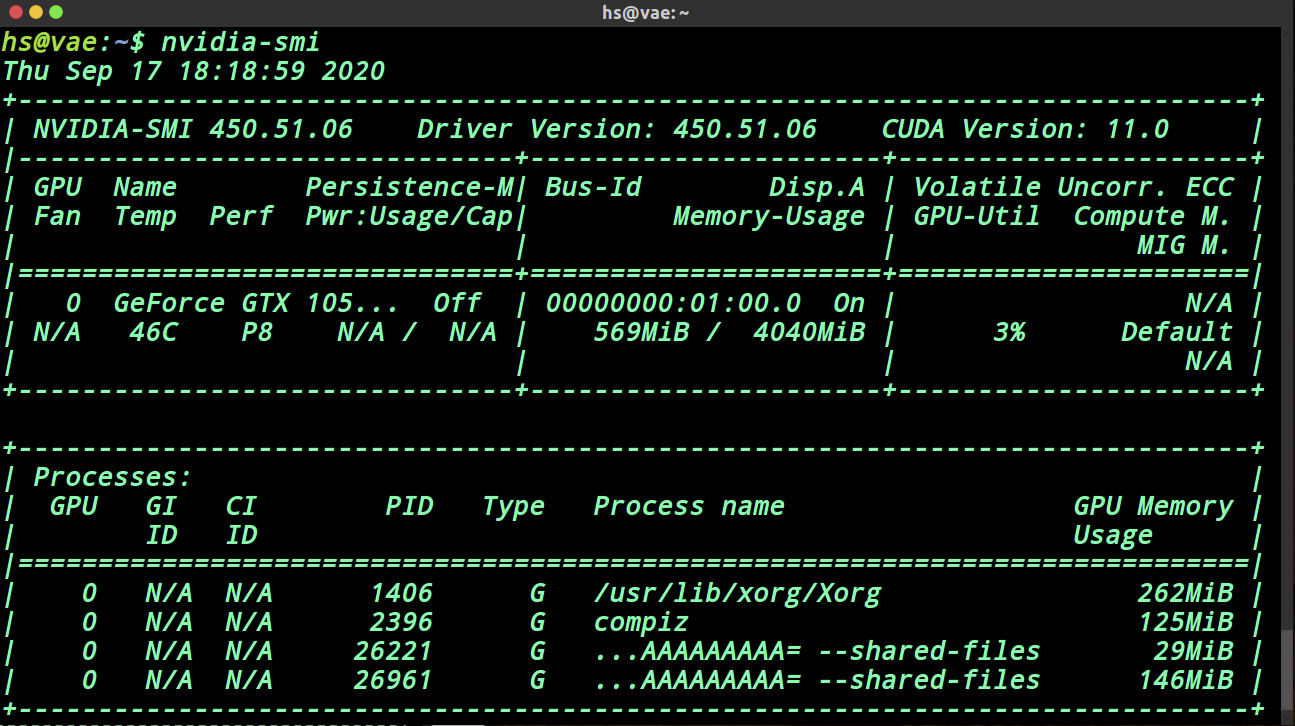This screenshot has width=1295, height=726.
Task: Click 'CUDA Version: 11.0' text
Action: [1025, 129]
